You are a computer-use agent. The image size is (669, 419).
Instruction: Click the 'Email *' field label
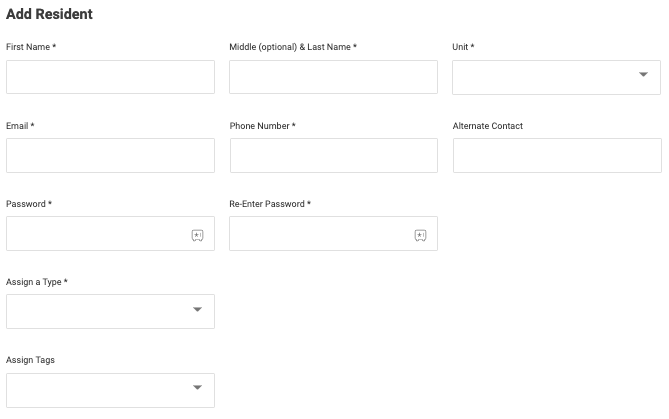tap(21, 126)
